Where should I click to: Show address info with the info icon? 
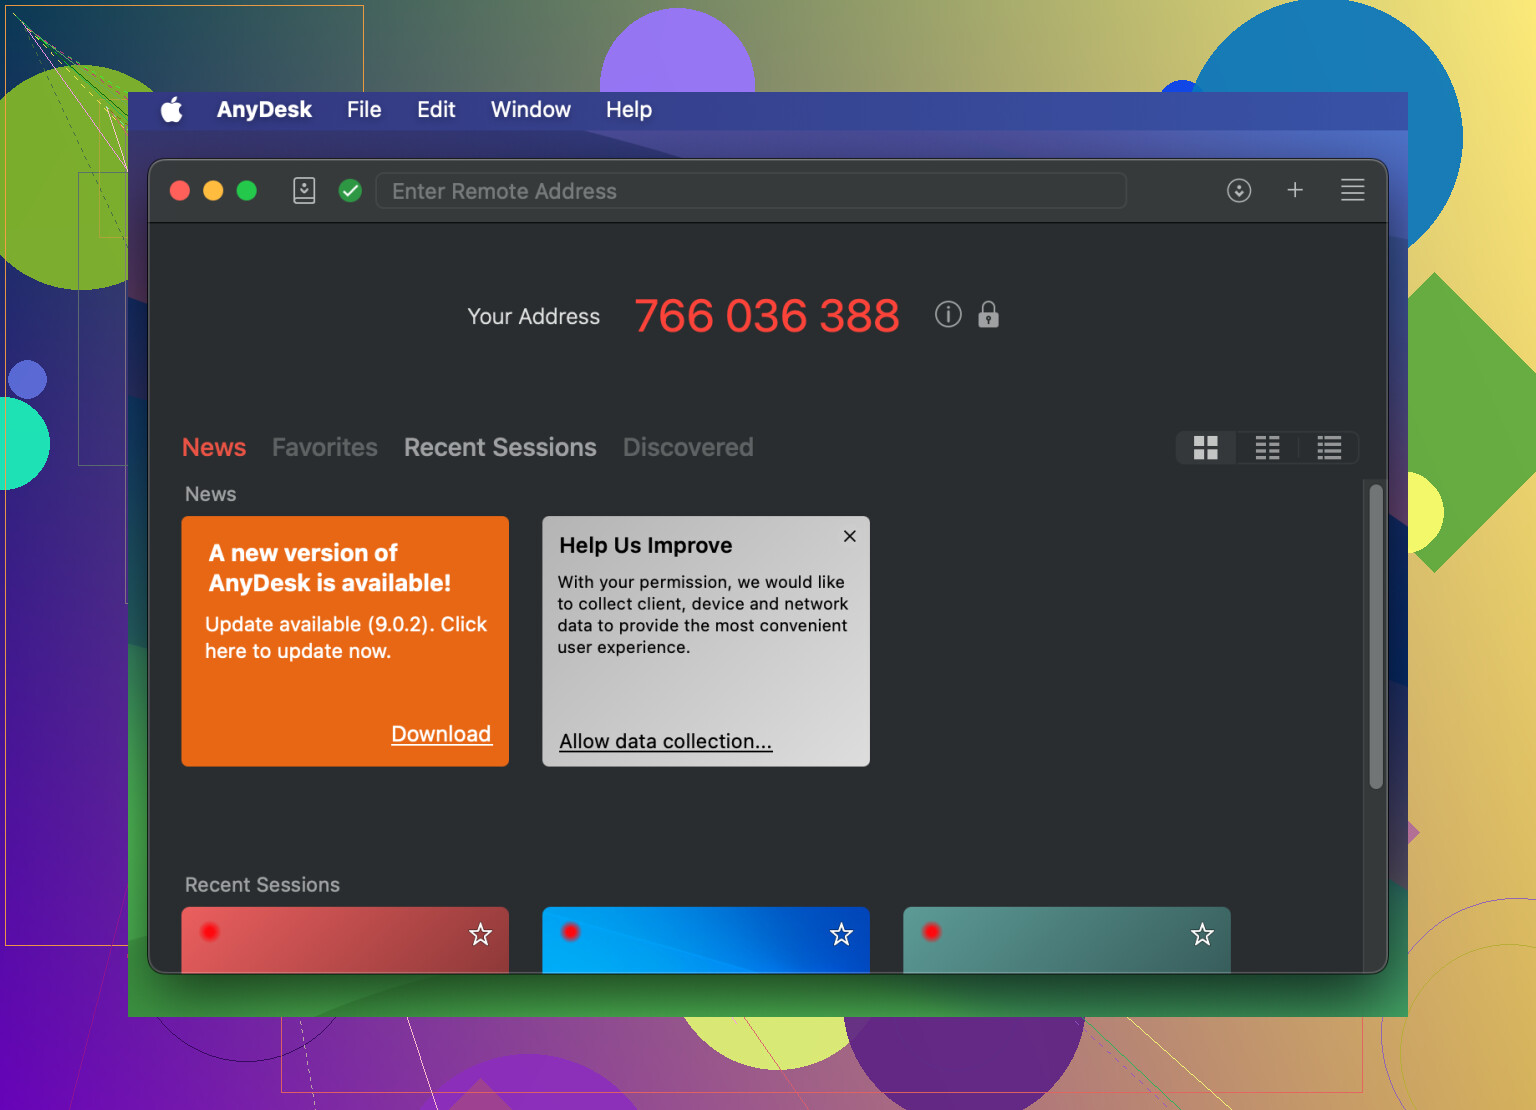tap(948, 315)
